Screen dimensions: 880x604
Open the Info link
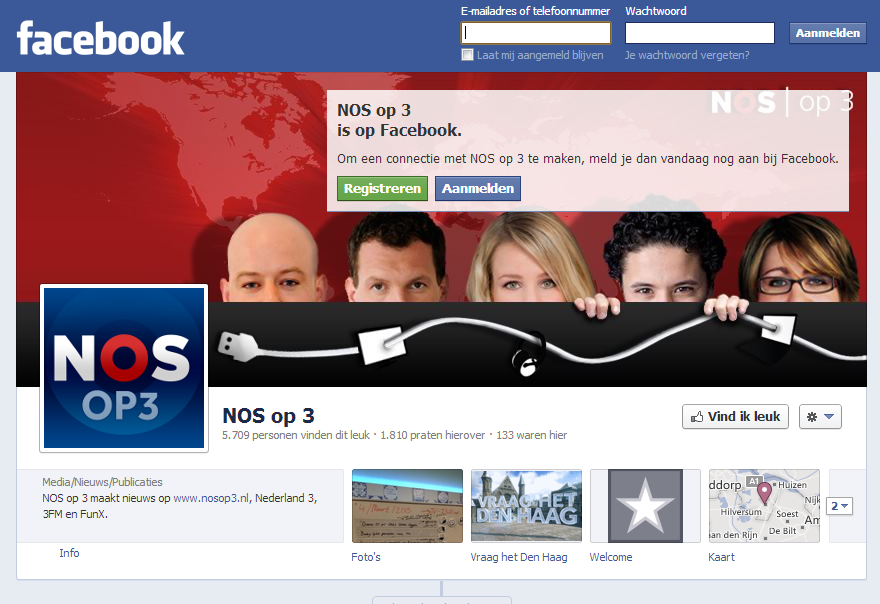click(69, 553)
